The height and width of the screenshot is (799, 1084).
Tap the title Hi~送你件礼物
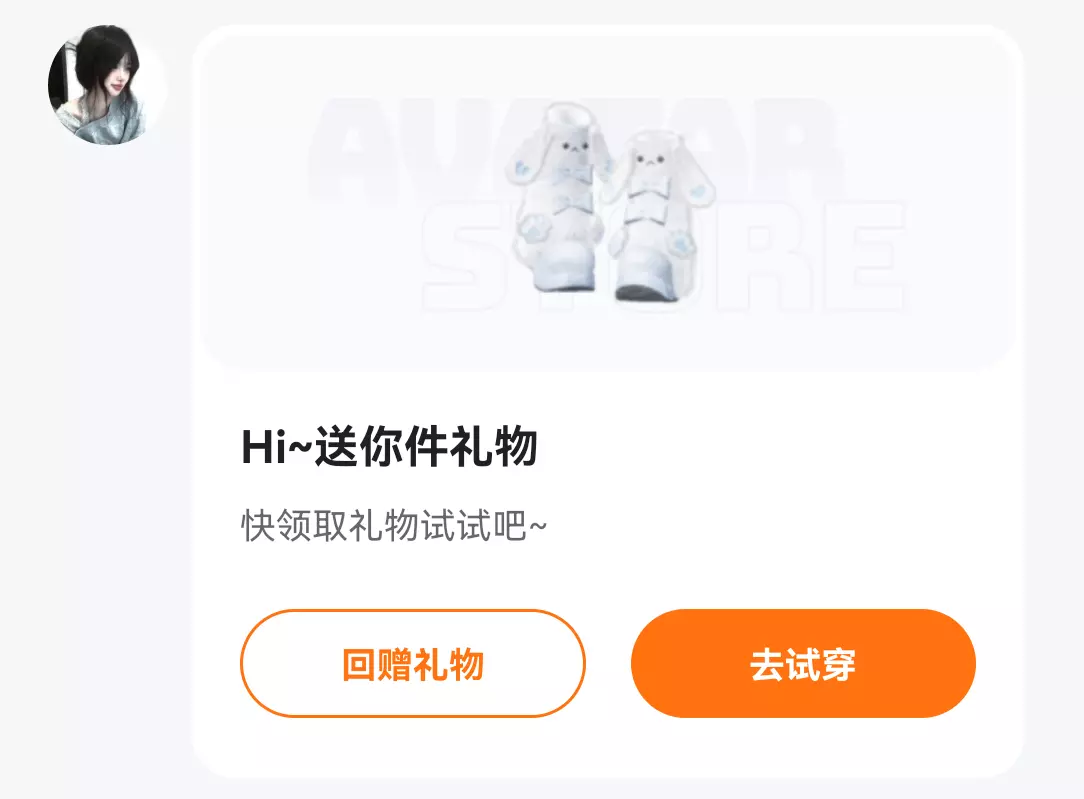tap(389, 447)
